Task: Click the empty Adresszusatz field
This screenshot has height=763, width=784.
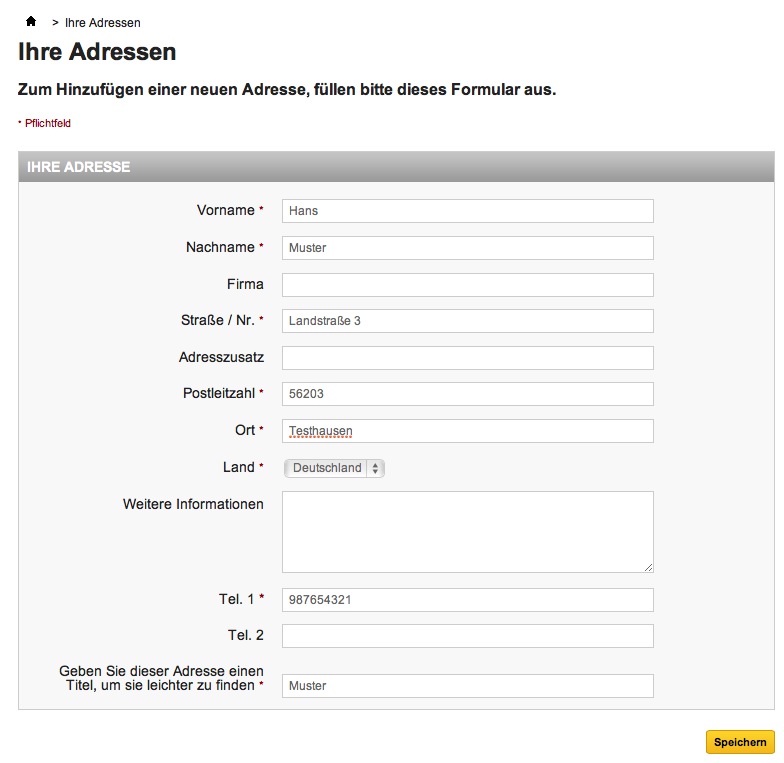Action: pyautogui.click(x=467, y=358)
